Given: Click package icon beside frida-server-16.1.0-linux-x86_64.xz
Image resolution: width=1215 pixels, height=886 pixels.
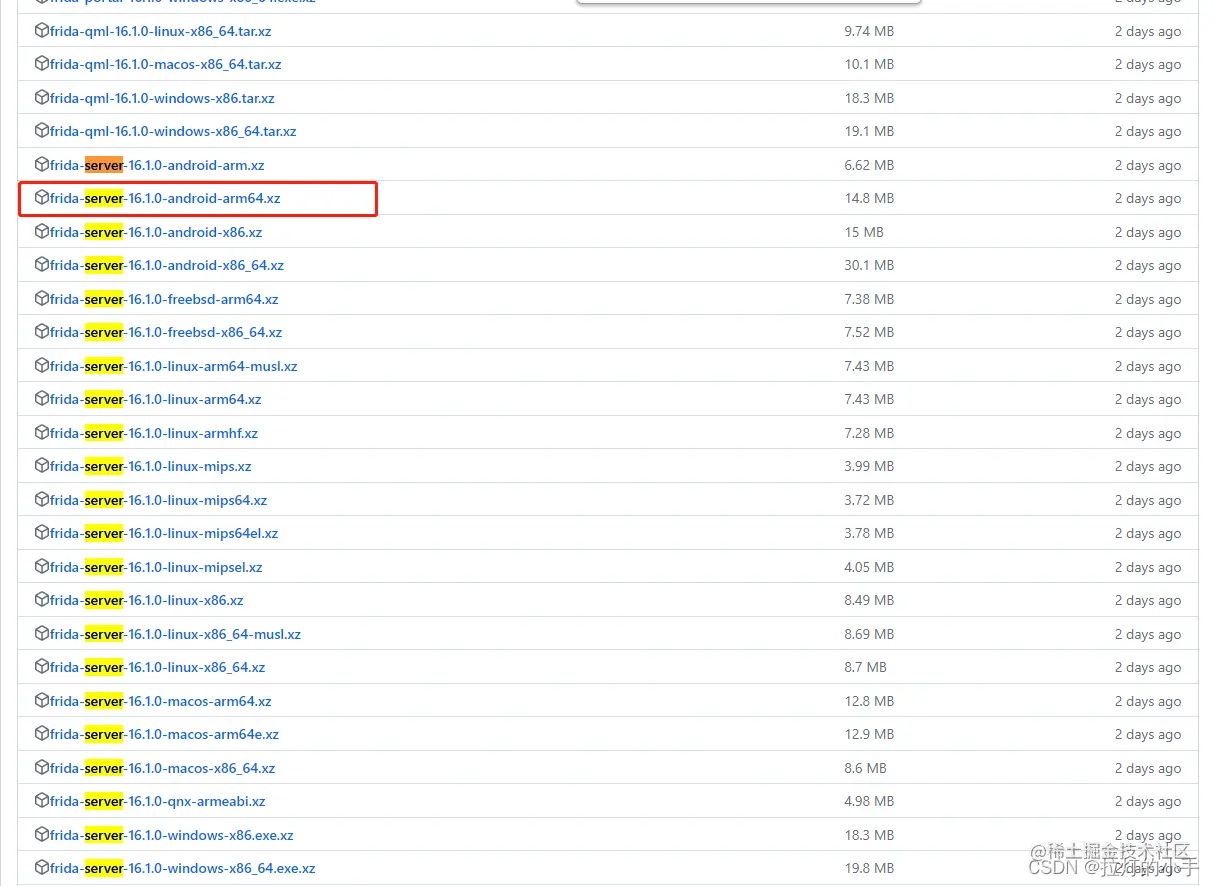Looking at the screenshot, I should 42,667.
